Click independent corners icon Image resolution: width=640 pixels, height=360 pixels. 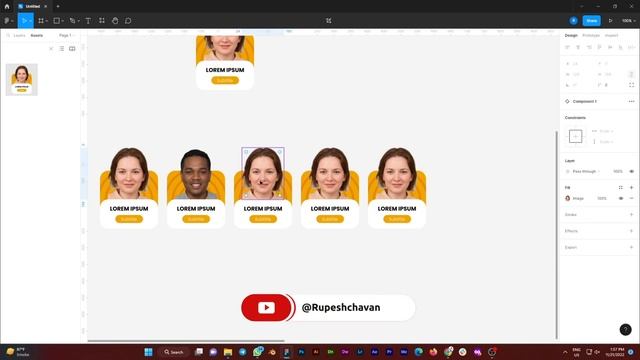(631, 85)
